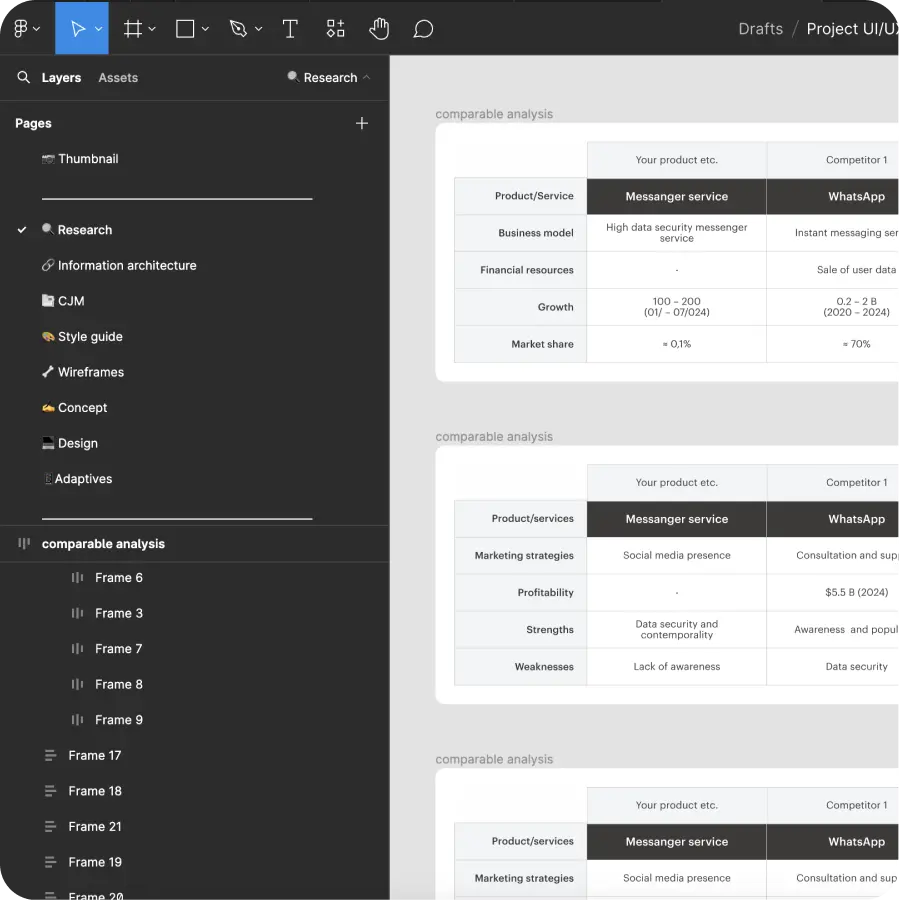Switch to the Layers tab
Screen dimensions: 900x900
[x=61, y=77]
